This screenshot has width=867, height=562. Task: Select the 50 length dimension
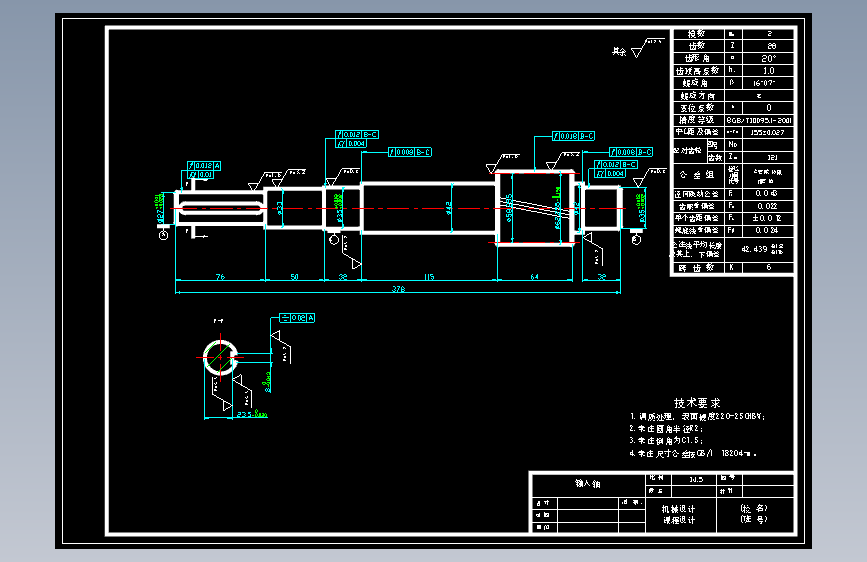(294, 277)
